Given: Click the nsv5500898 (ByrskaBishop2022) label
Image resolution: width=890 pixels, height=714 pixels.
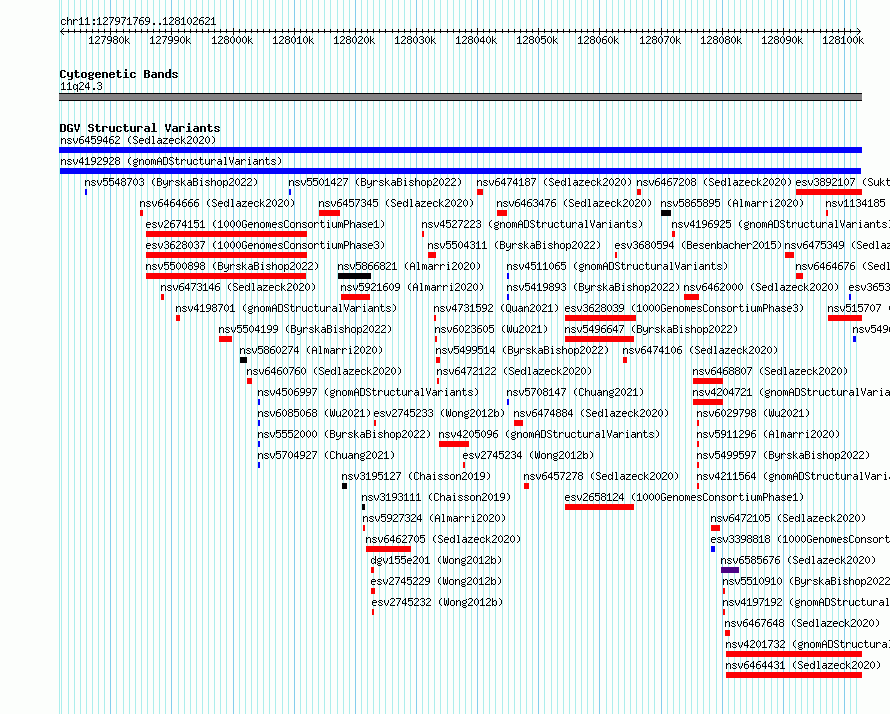Looking at the screenshot, I should (232, 266).
